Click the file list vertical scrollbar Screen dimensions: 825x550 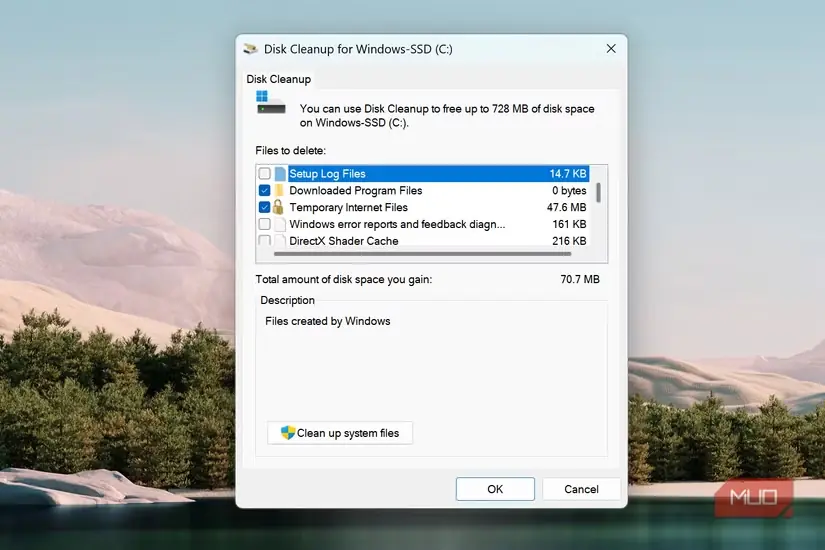coord(598,193)
